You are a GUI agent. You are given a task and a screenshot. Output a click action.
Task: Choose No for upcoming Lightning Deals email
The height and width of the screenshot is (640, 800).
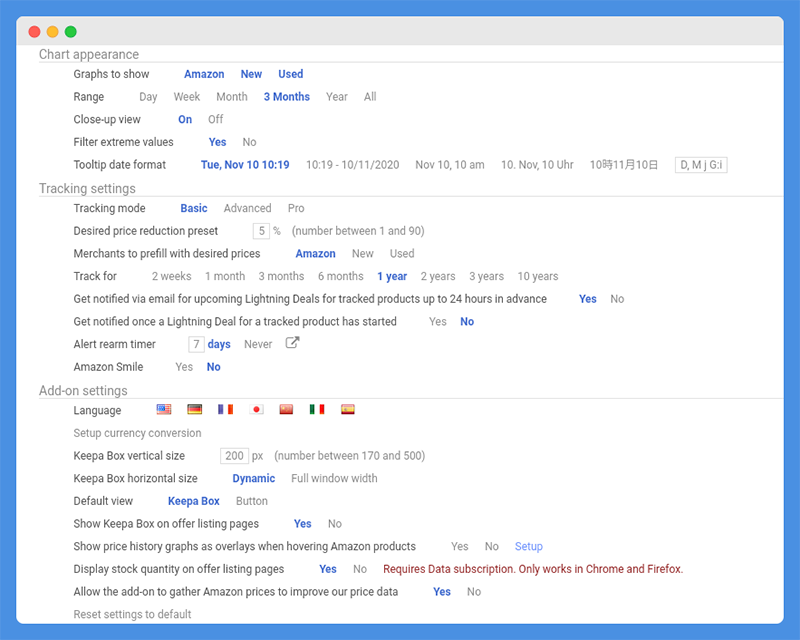[617, 299]
